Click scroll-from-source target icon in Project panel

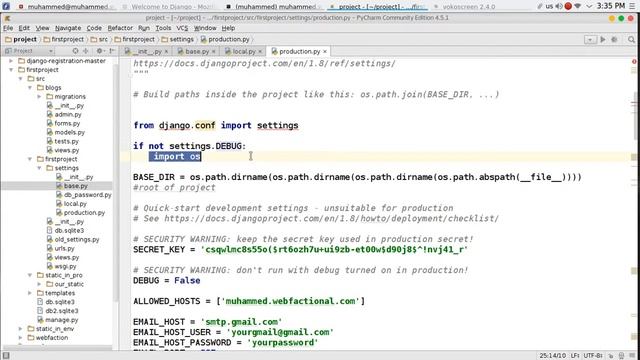[75, 51]
